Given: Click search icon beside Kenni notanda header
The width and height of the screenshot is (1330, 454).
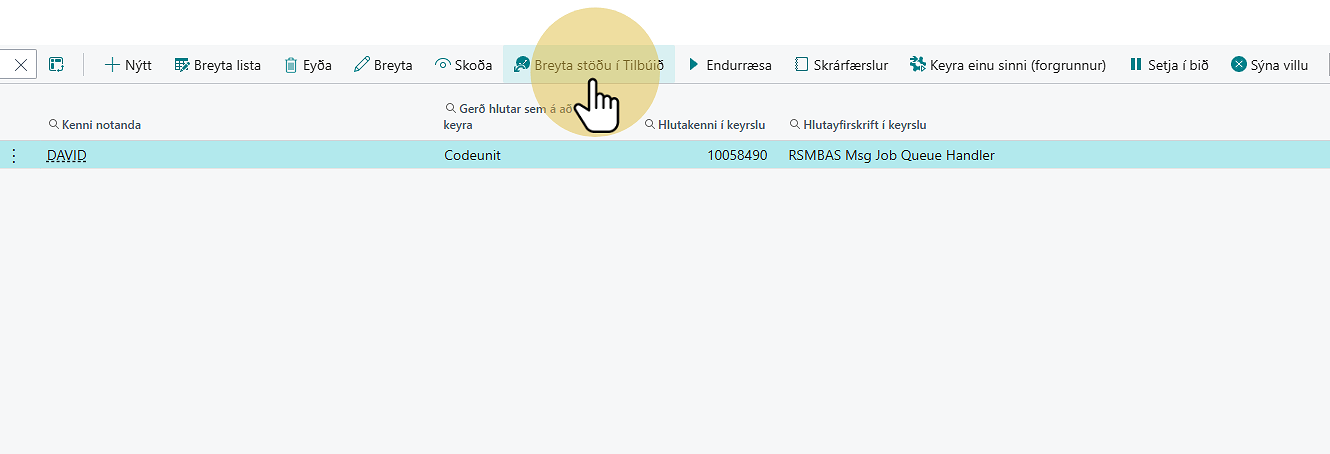Looking at the screenshot, I should (x=54, y=125).
